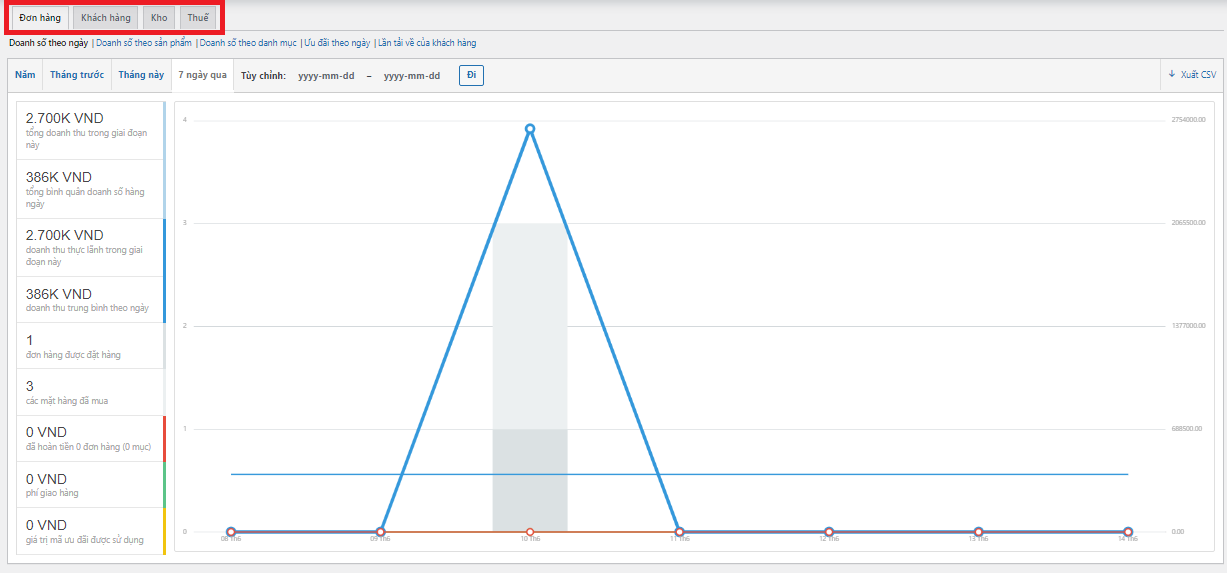Open Lần tải về của khách hàng
The image size is (1227, 573).
coord(427,43)
